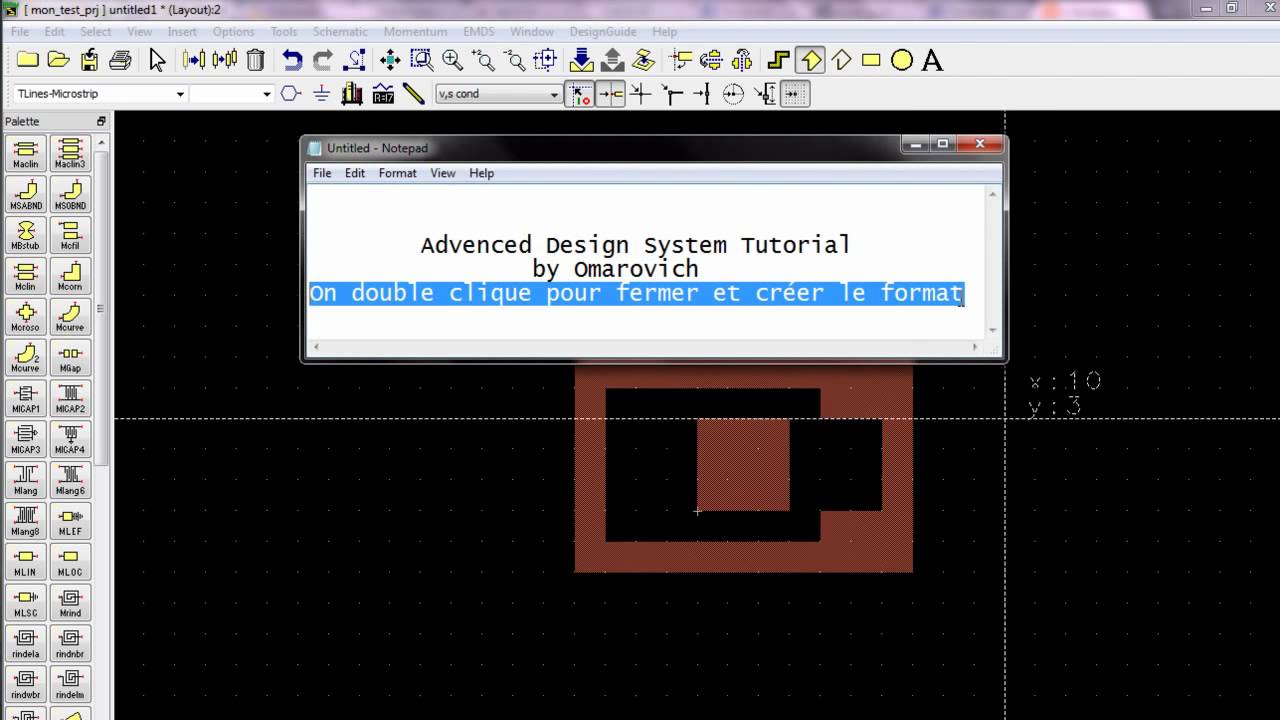Place the MSABND bend component
Screen dimensions: 1280x720
pos(25,195)
